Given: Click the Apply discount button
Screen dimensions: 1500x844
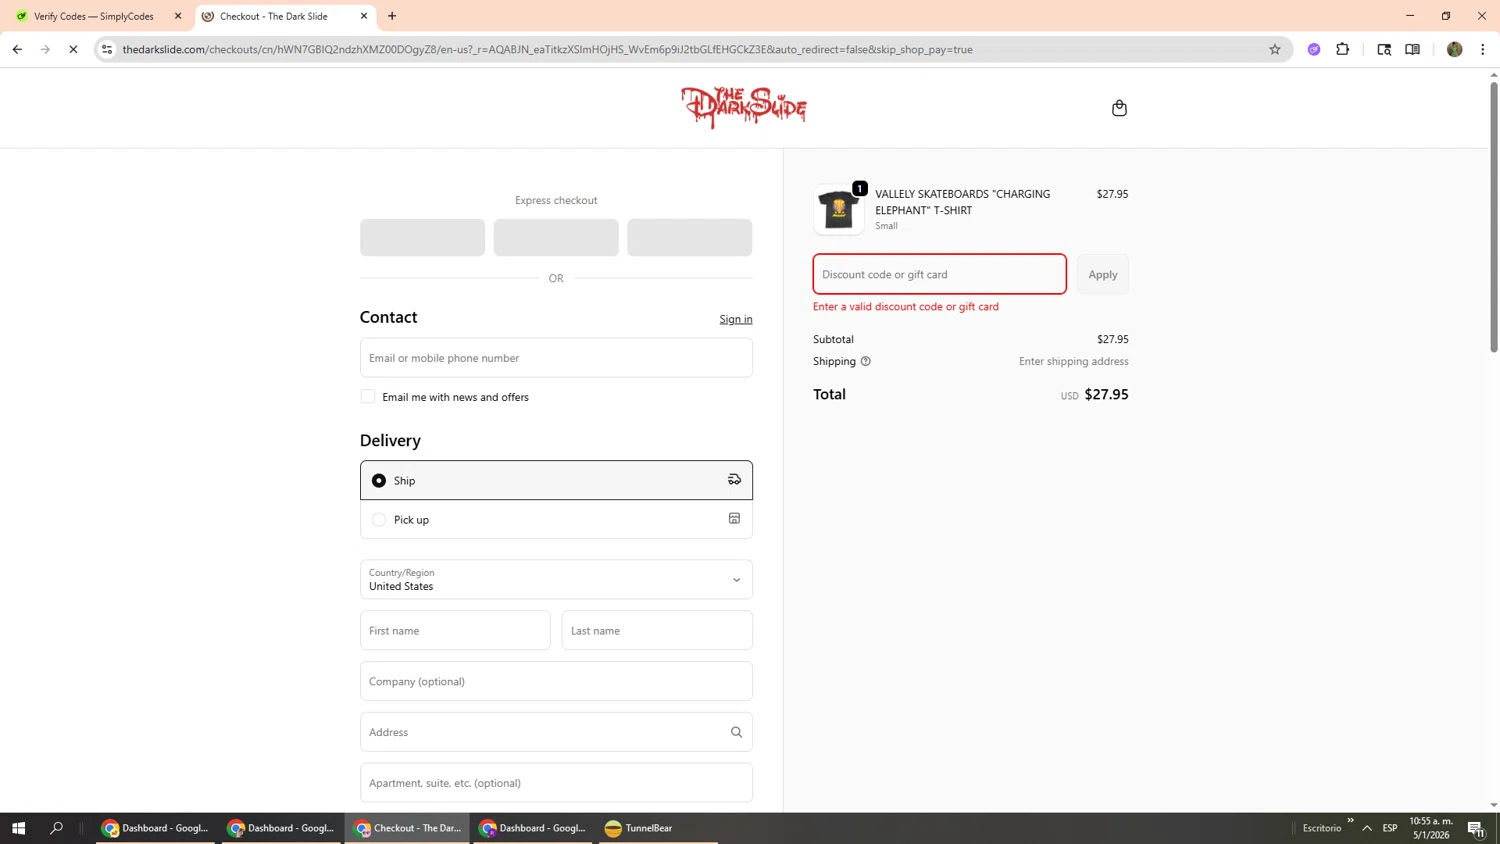Looking at the screenshot, I should pyautogui.click(x=1103, y=274).
